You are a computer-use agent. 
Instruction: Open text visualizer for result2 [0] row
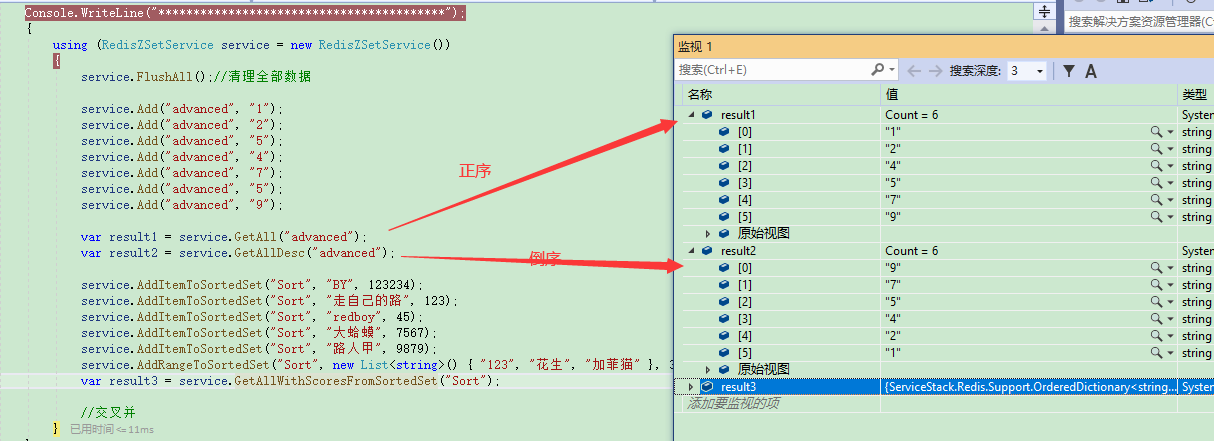[x=1155, y=268]
